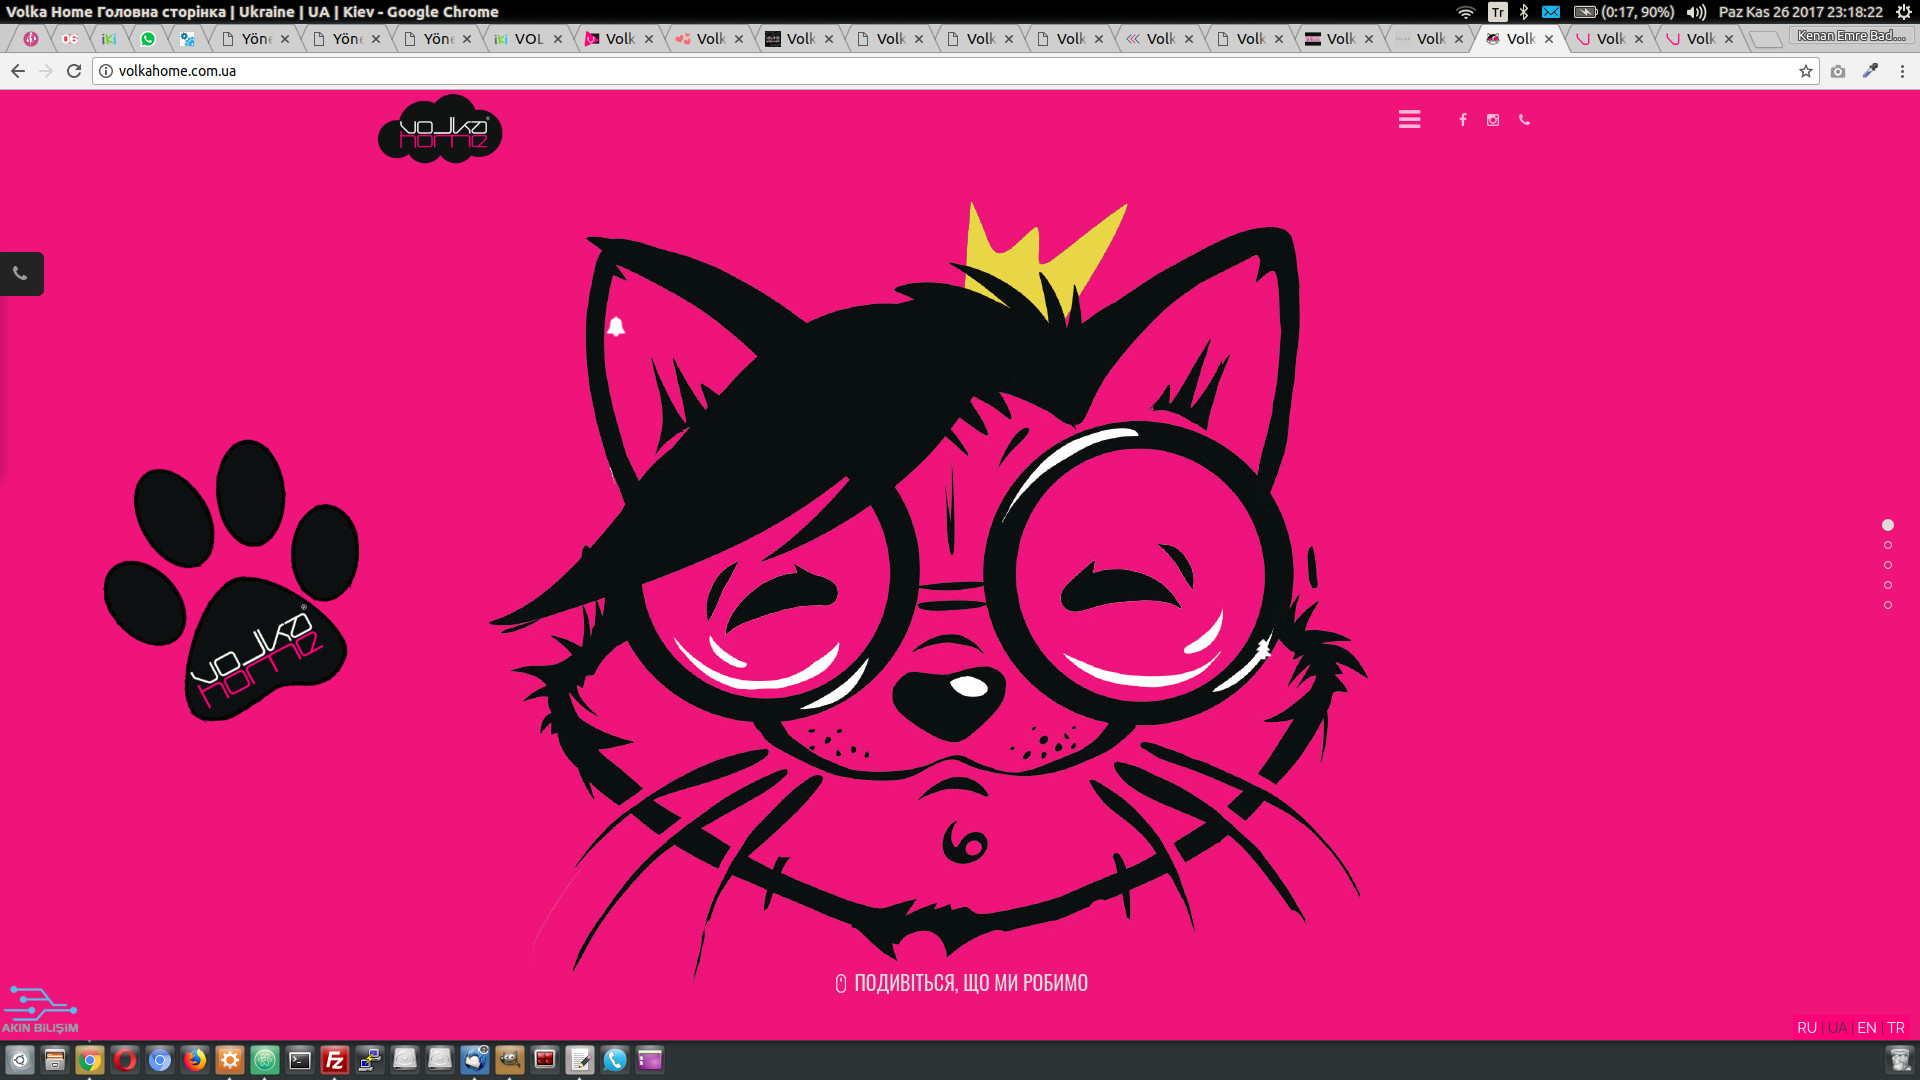
Task: Open the text editor notepad in taskbar
Action: pos(580,1060)
